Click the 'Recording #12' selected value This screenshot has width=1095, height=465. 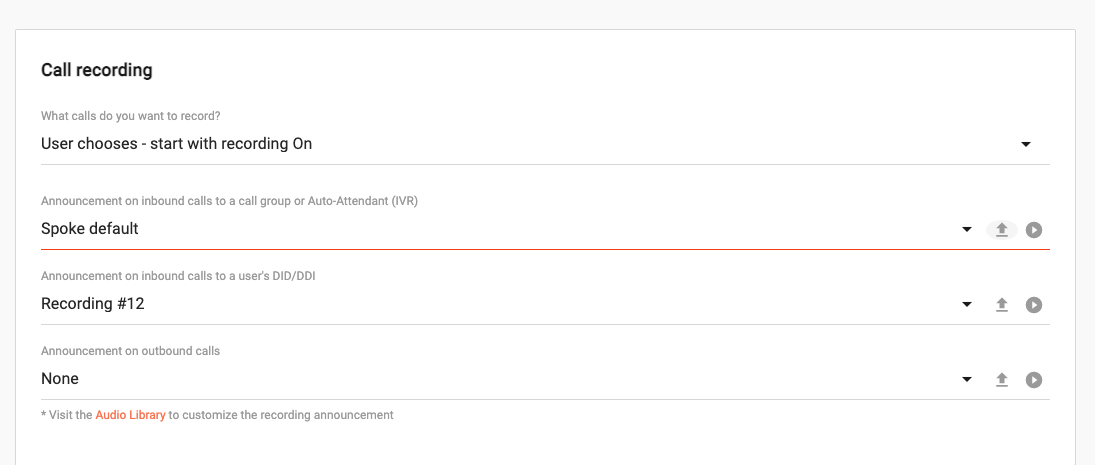tap(93, 304)
